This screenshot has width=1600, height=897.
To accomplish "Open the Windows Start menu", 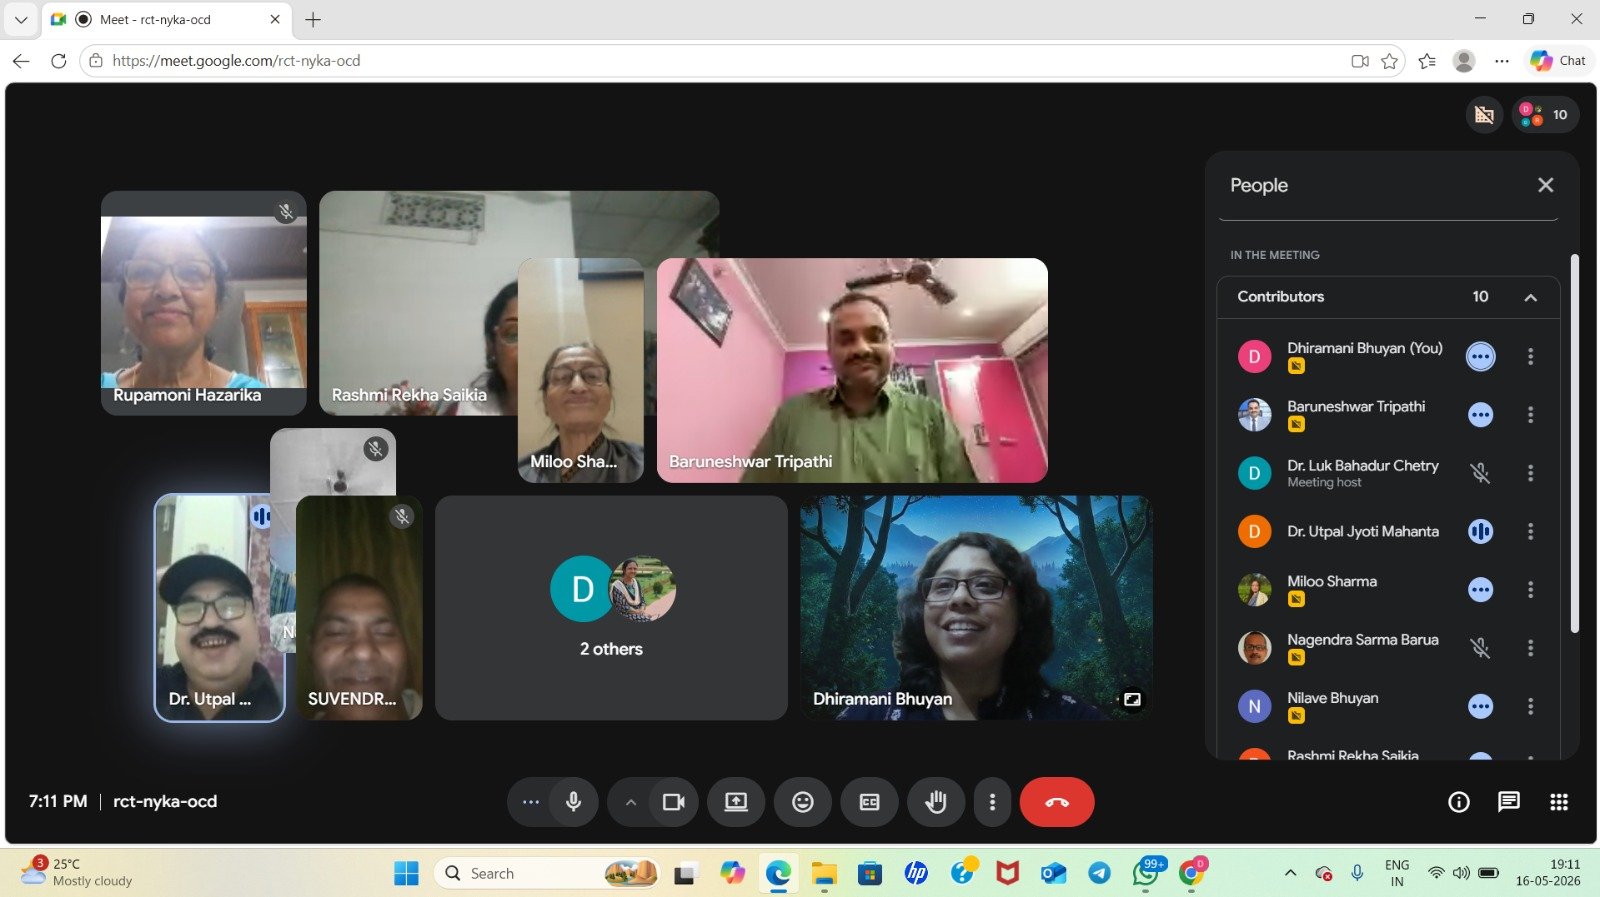I will tap(406, 874).
